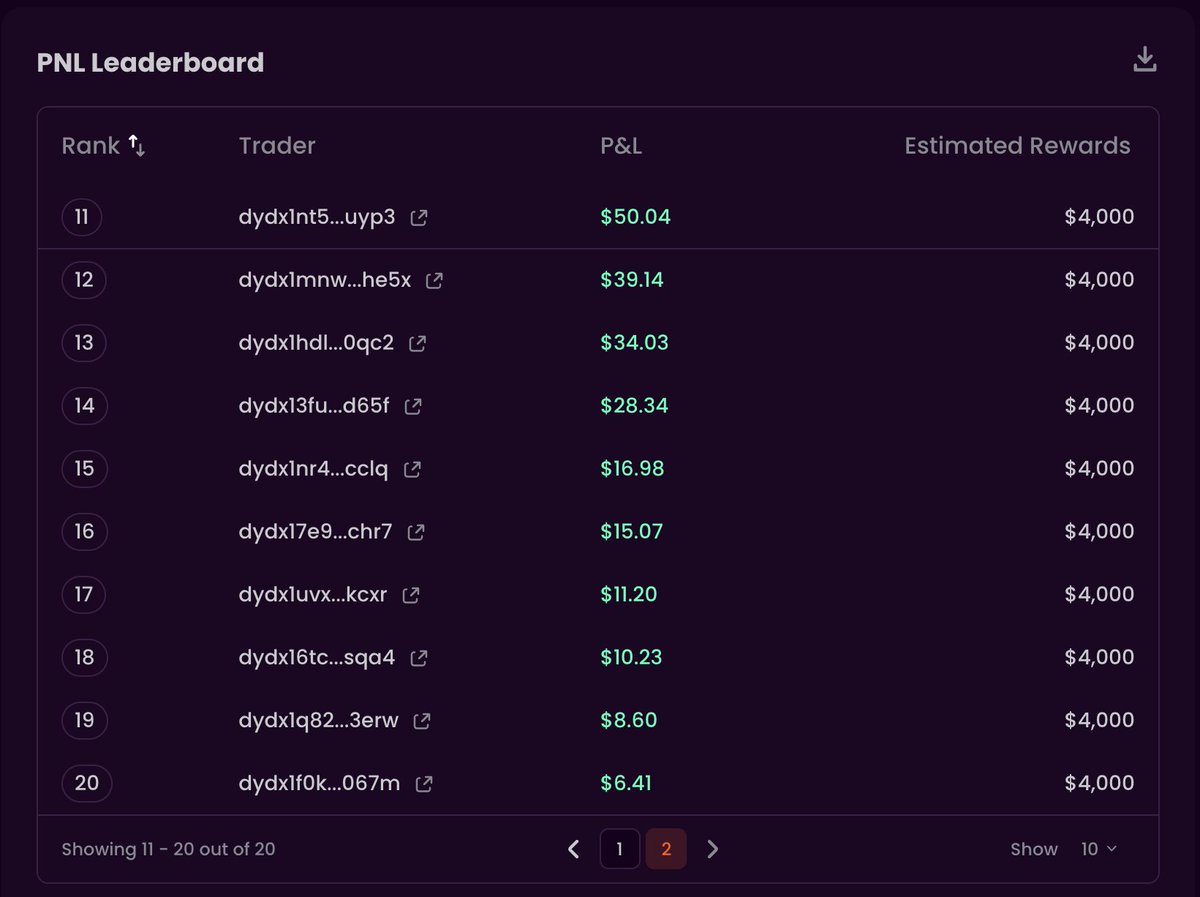Go to next page arrow

pyautogui.click(x=712, y=849)
